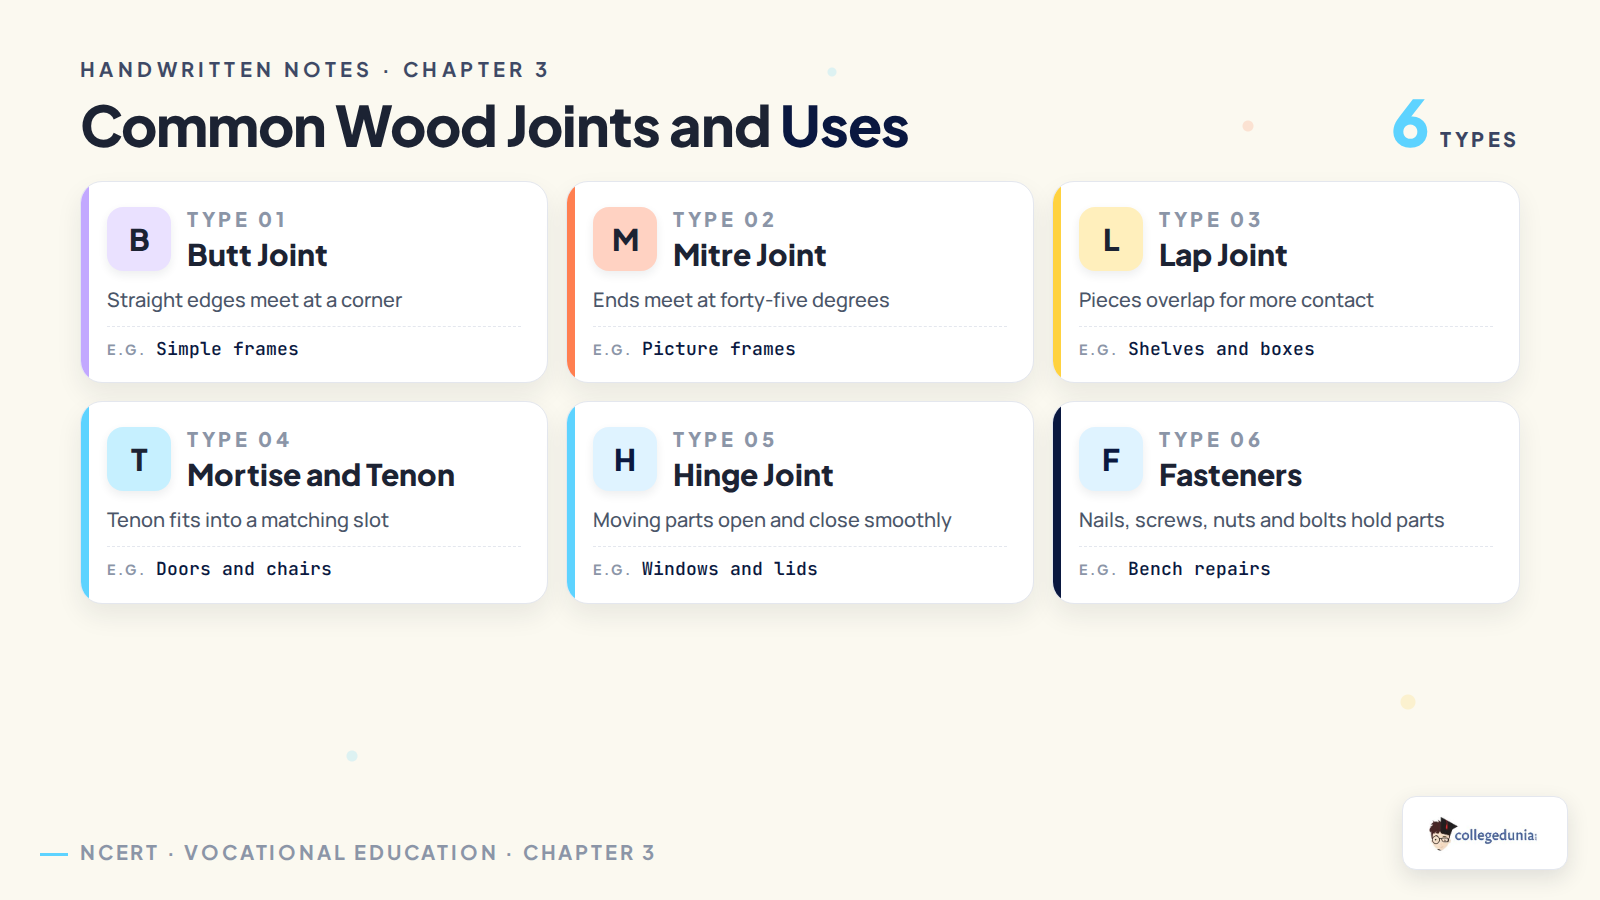Click the 'TYPE 03' label
Viewport: 1600px width, 900px height.
[x=1210, y=220]
